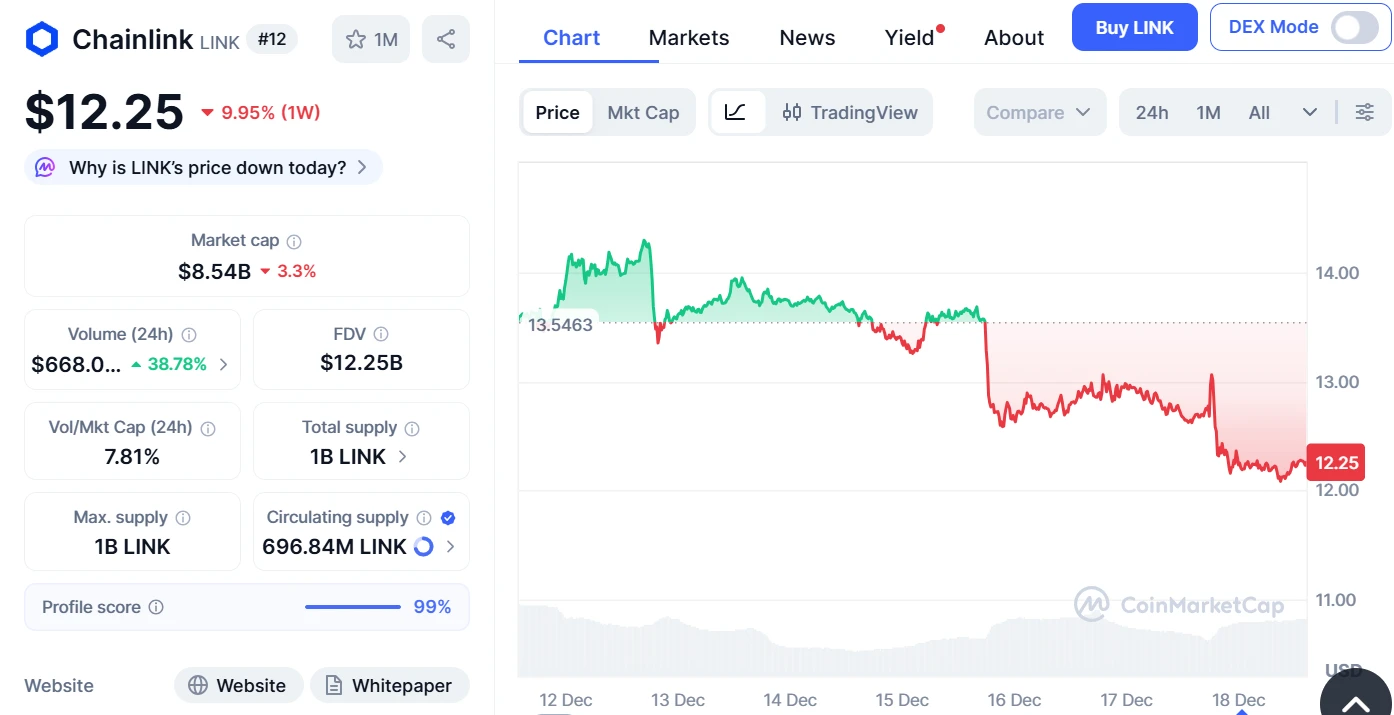Add LINK to watchlist via star icon
The image size is (1394, 715).
[x=357, y=38]
